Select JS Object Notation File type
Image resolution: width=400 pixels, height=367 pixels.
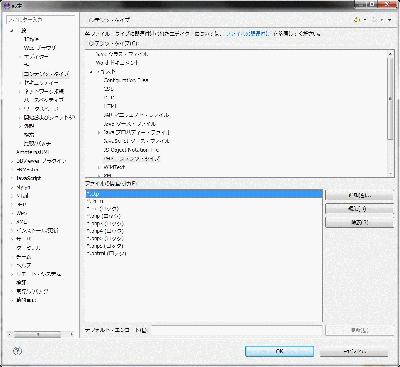(131, 150)
